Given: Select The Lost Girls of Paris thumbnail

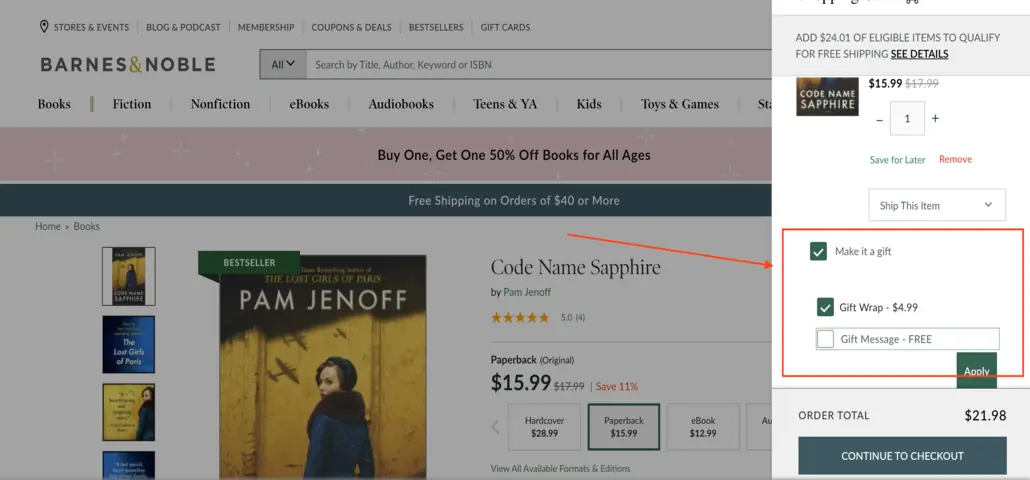Looking at the screenshot, I should pos(129,345).
